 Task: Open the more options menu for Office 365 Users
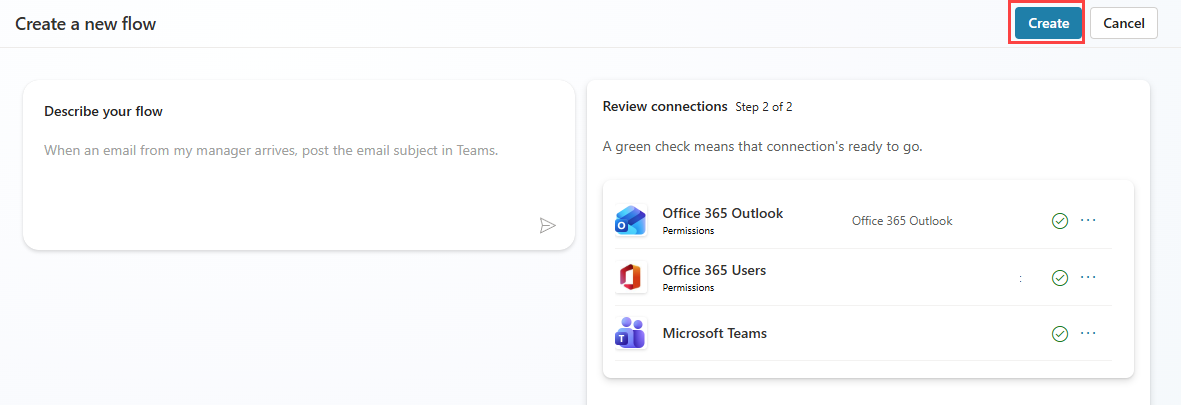click(1088, 277)
